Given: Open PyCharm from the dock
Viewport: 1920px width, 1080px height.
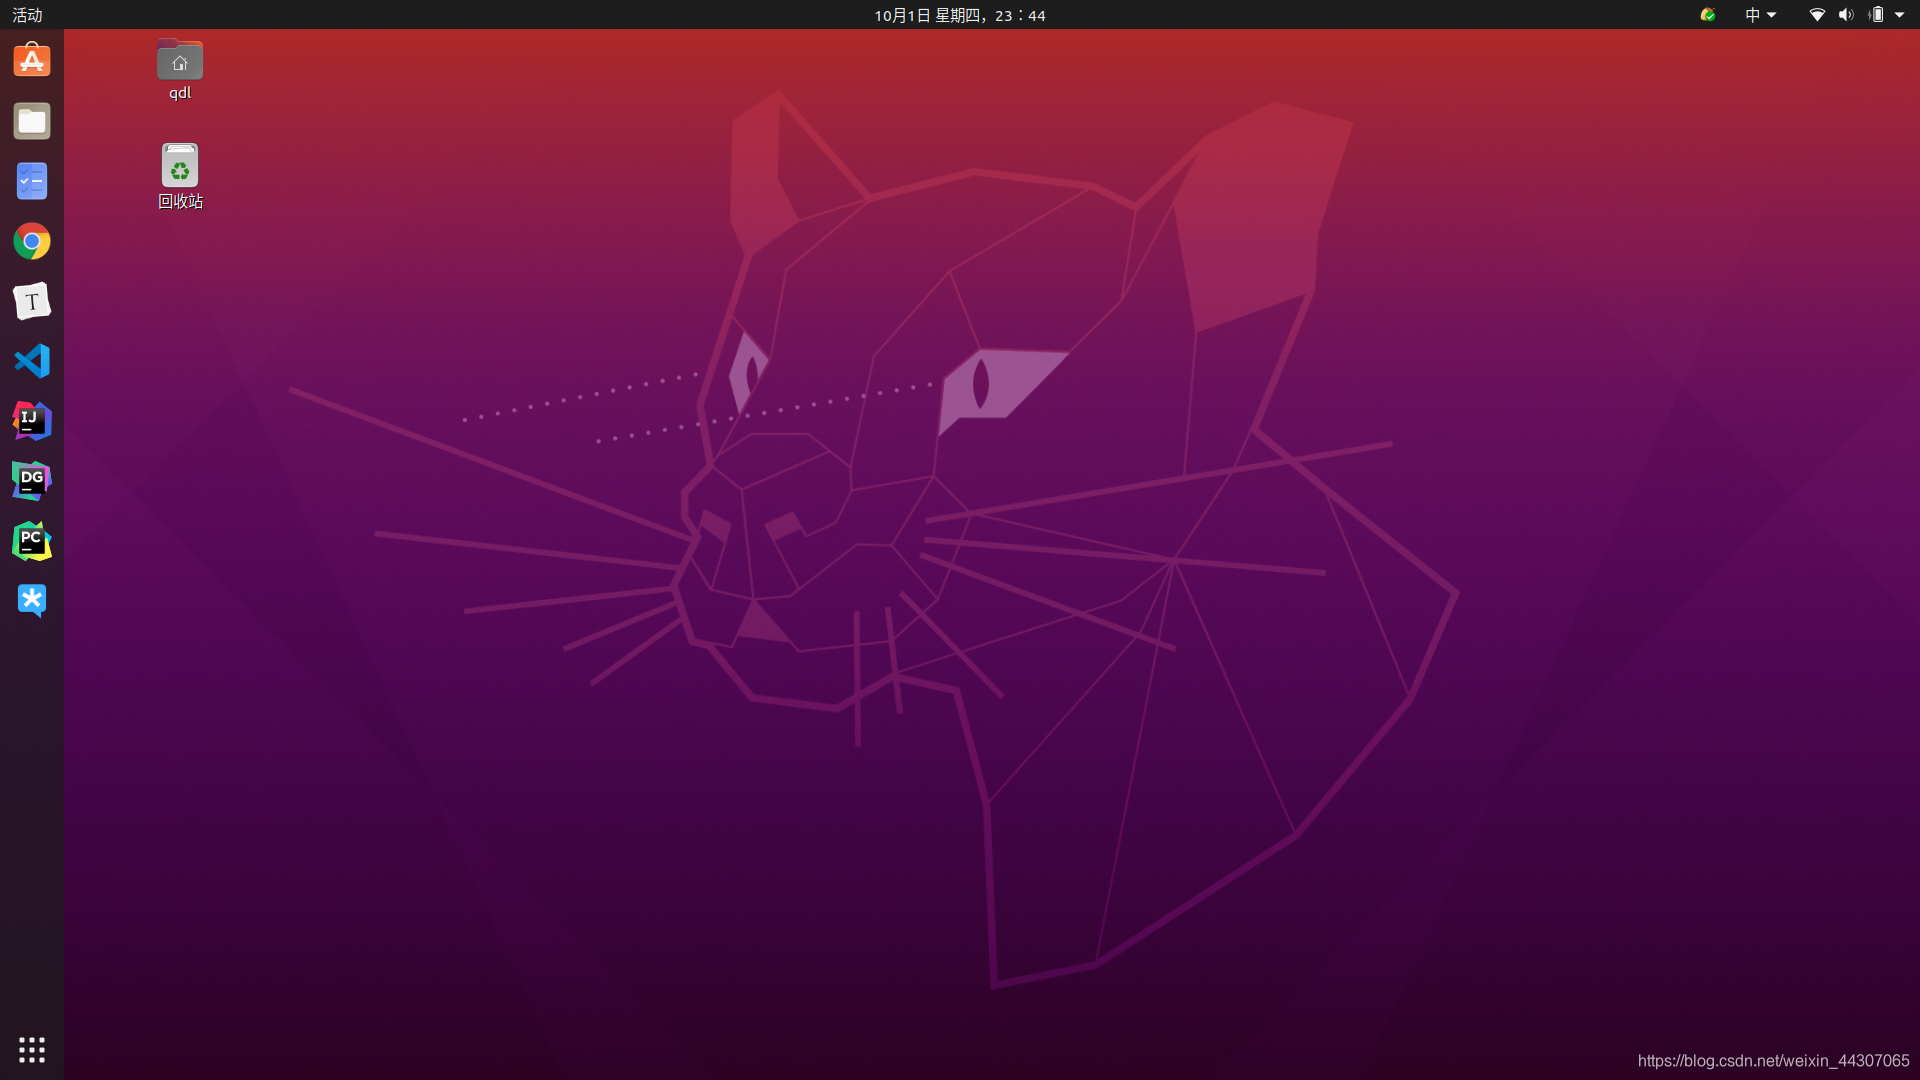Looking at the screenshot, I should (32, 541).
